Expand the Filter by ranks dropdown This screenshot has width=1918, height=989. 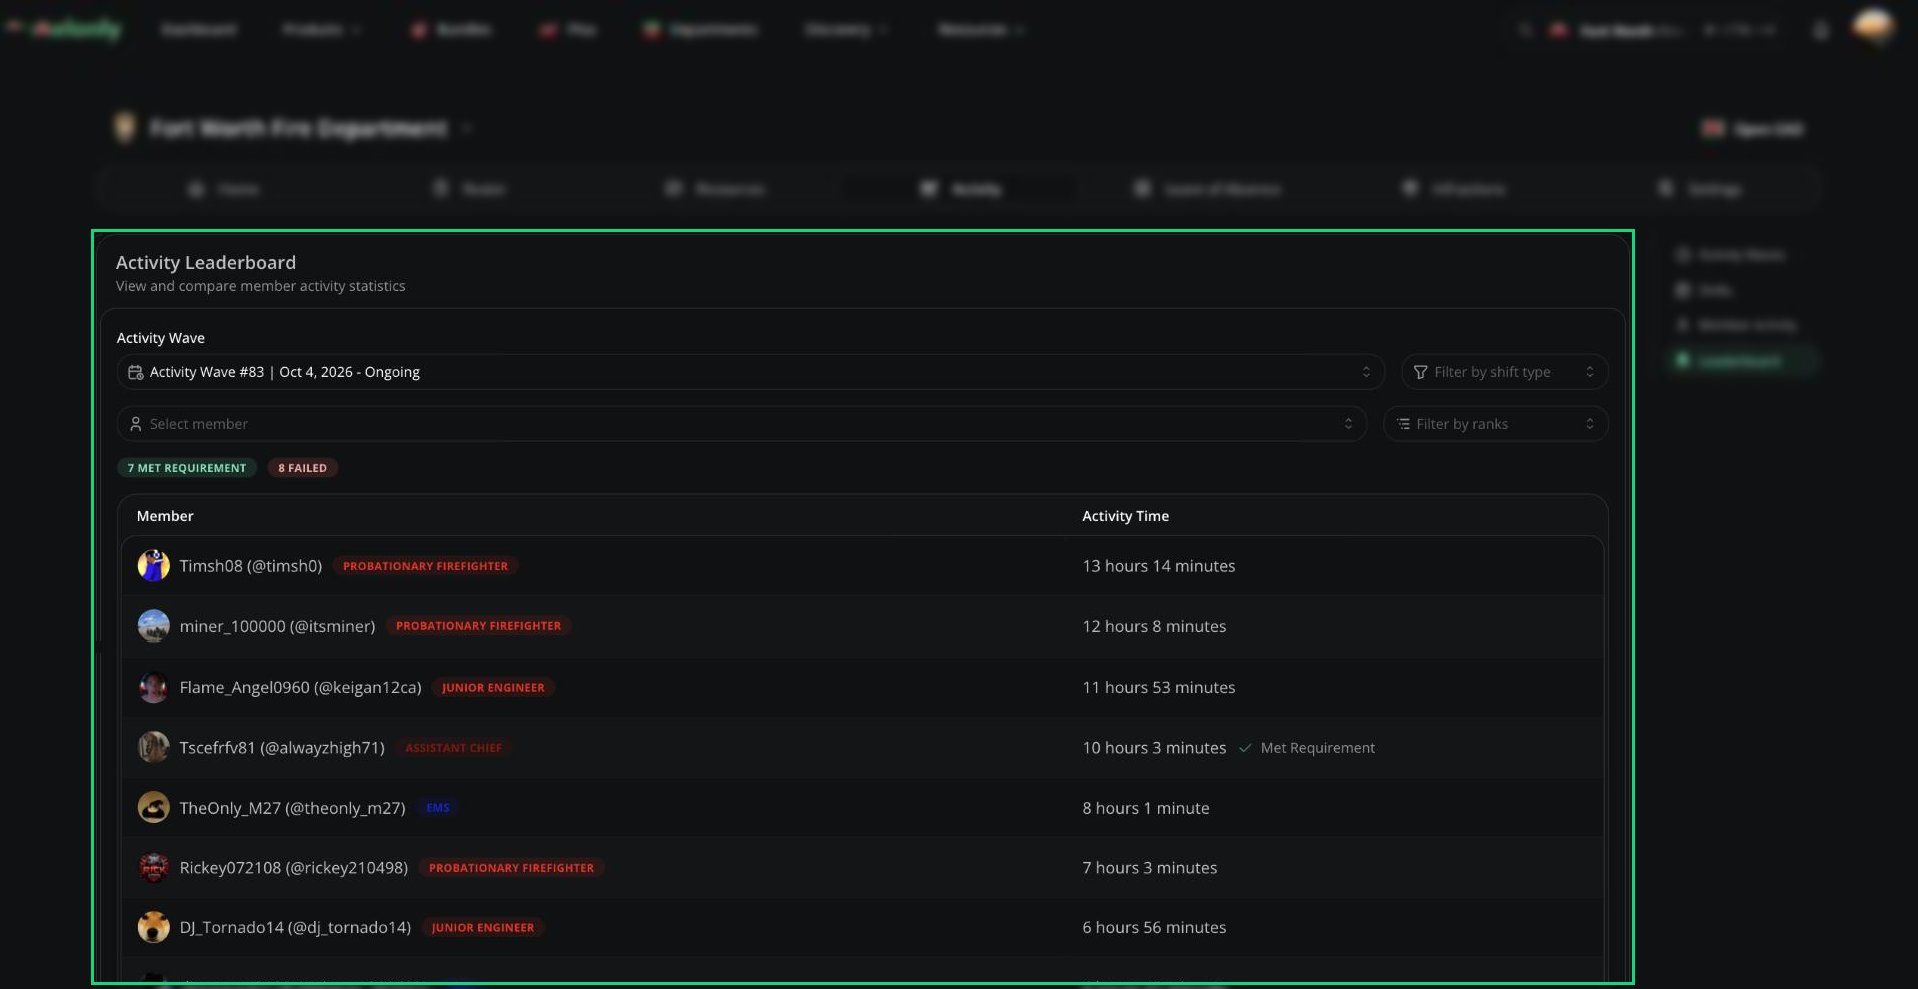pyautogui.click(x=1495, y=424)
